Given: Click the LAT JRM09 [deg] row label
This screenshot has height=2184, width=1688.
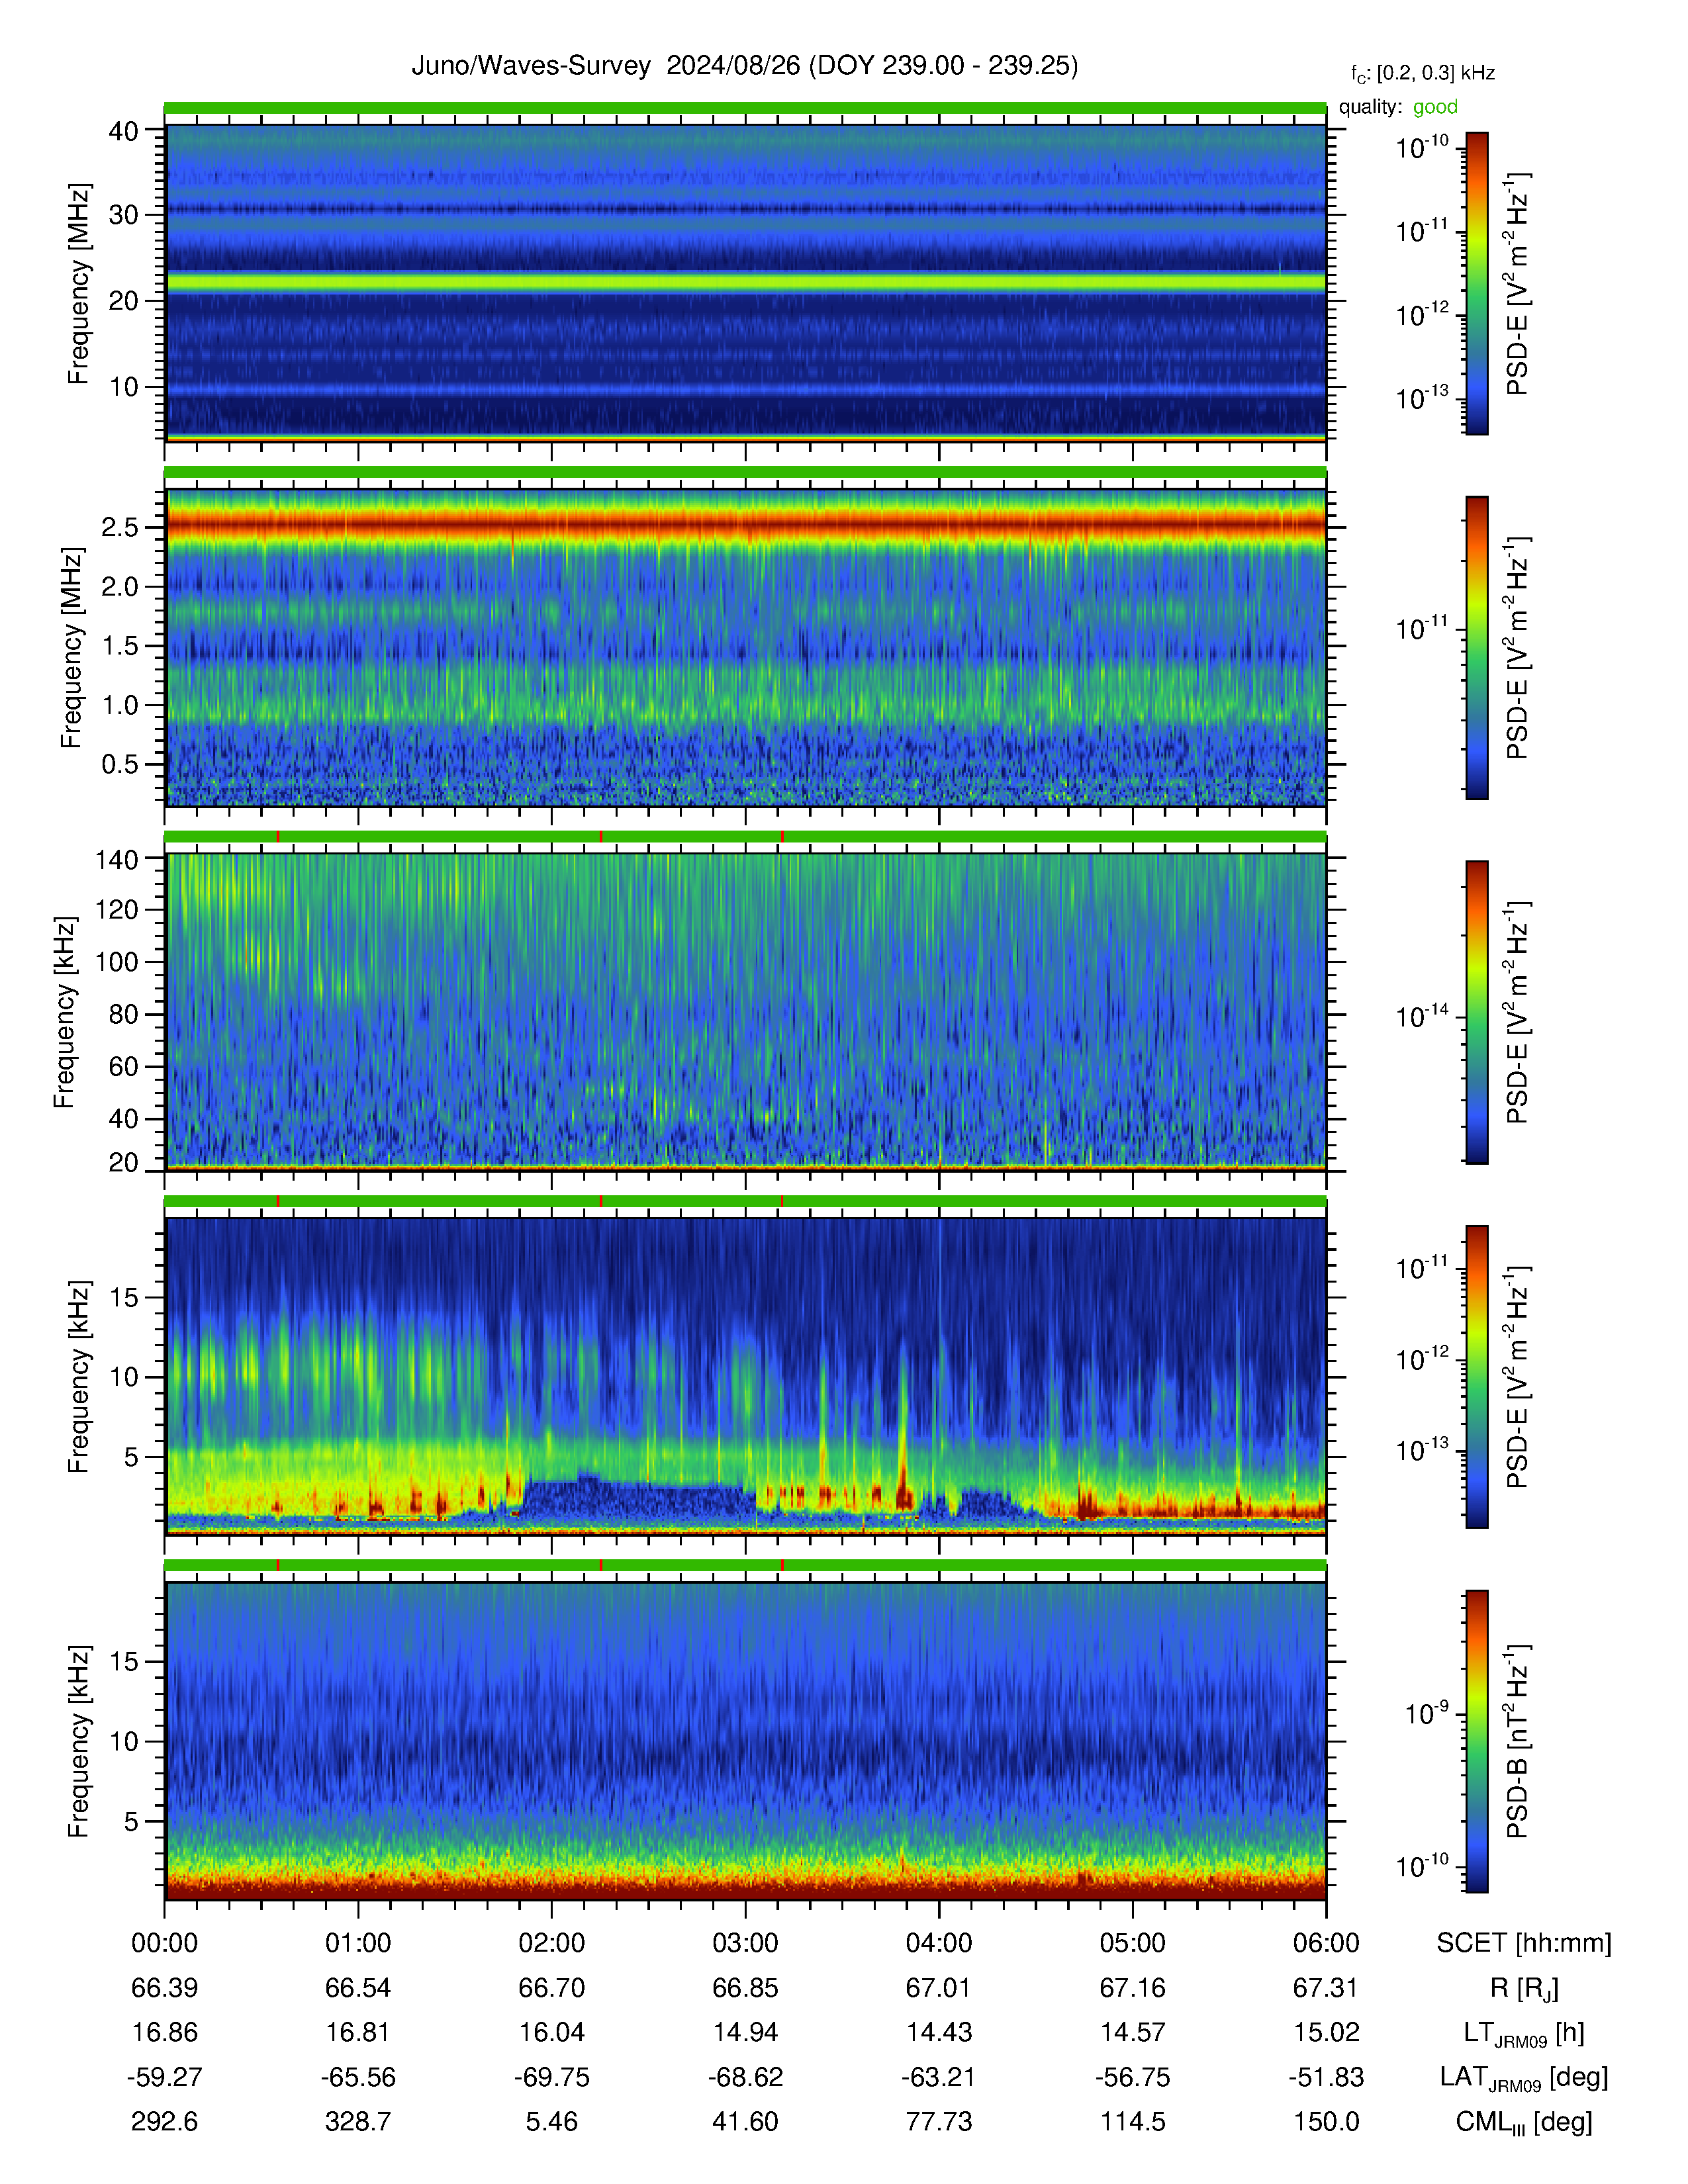Looking at the screenshot, I should (x=1524, y=2078).
